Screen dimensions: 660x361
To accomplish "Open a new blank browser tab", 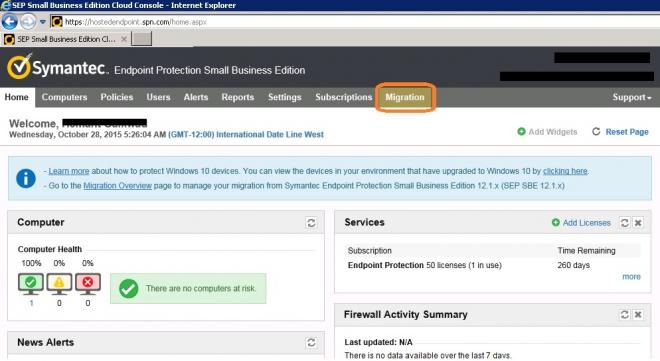I will point(142,39).
